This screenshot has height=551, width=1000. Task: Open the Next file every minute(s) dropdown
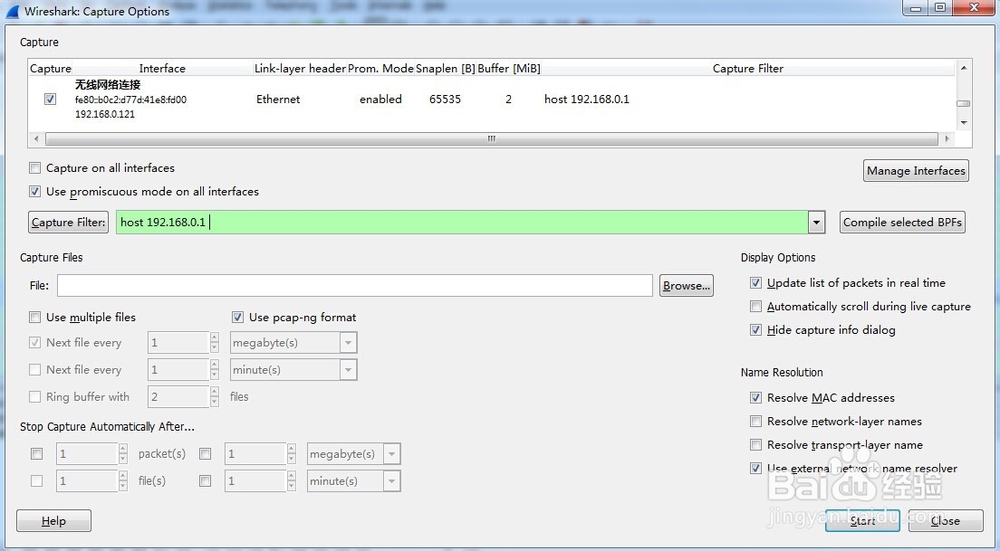tap(348, 370)
